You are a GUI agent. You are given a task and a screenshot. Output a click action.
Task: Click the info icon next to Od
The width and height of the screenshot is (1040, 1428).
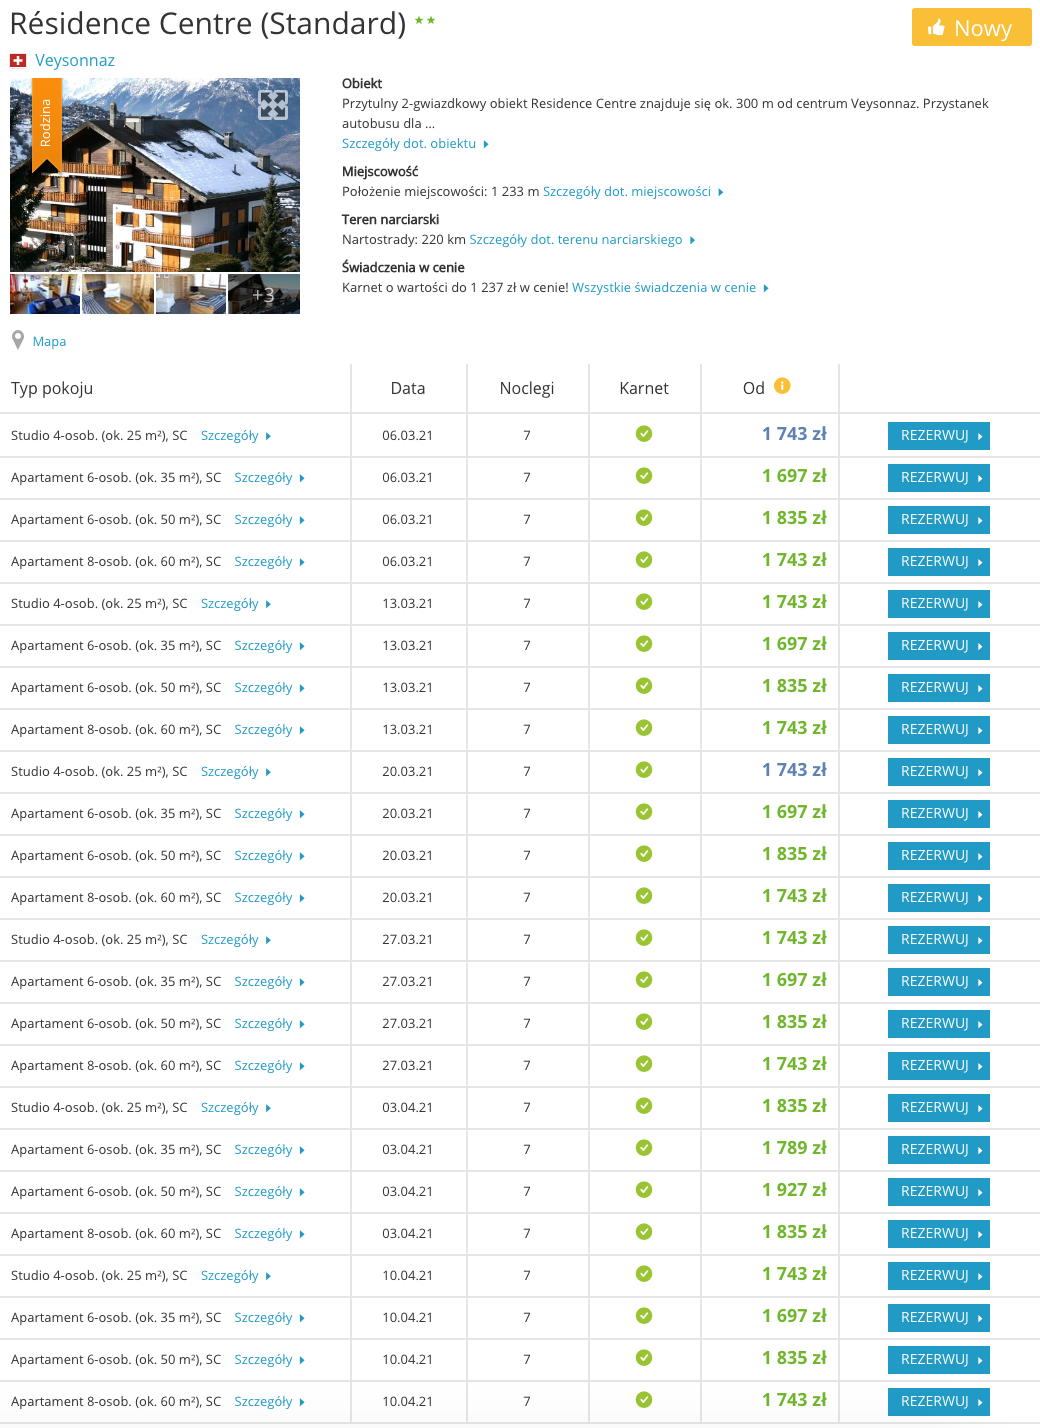coord(782,385)
